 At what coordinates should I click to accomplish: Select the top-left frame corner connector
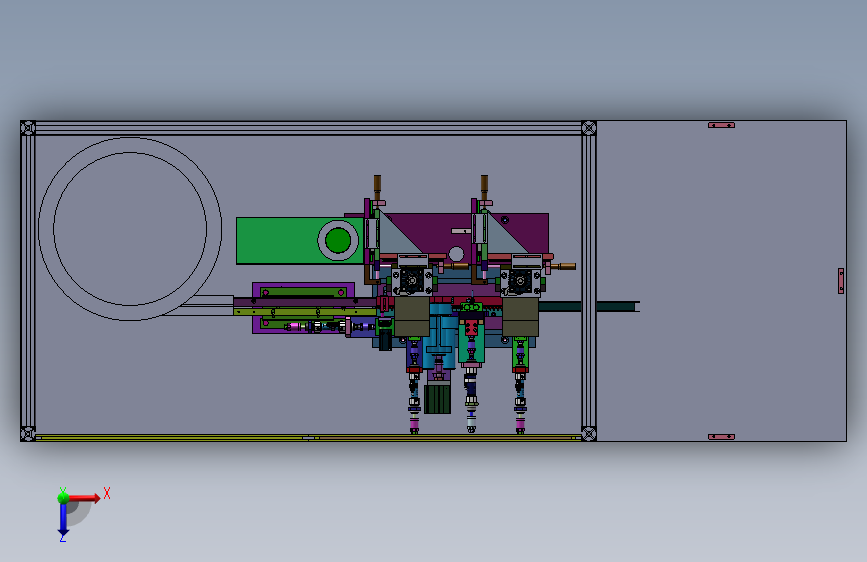pos(28,128)
